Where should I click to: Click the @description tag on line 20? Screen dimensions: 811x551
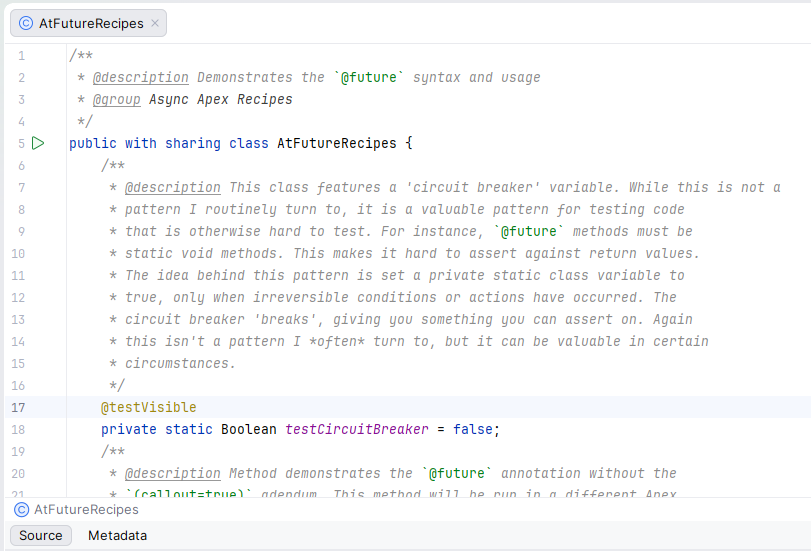click(x=173, y=473)
